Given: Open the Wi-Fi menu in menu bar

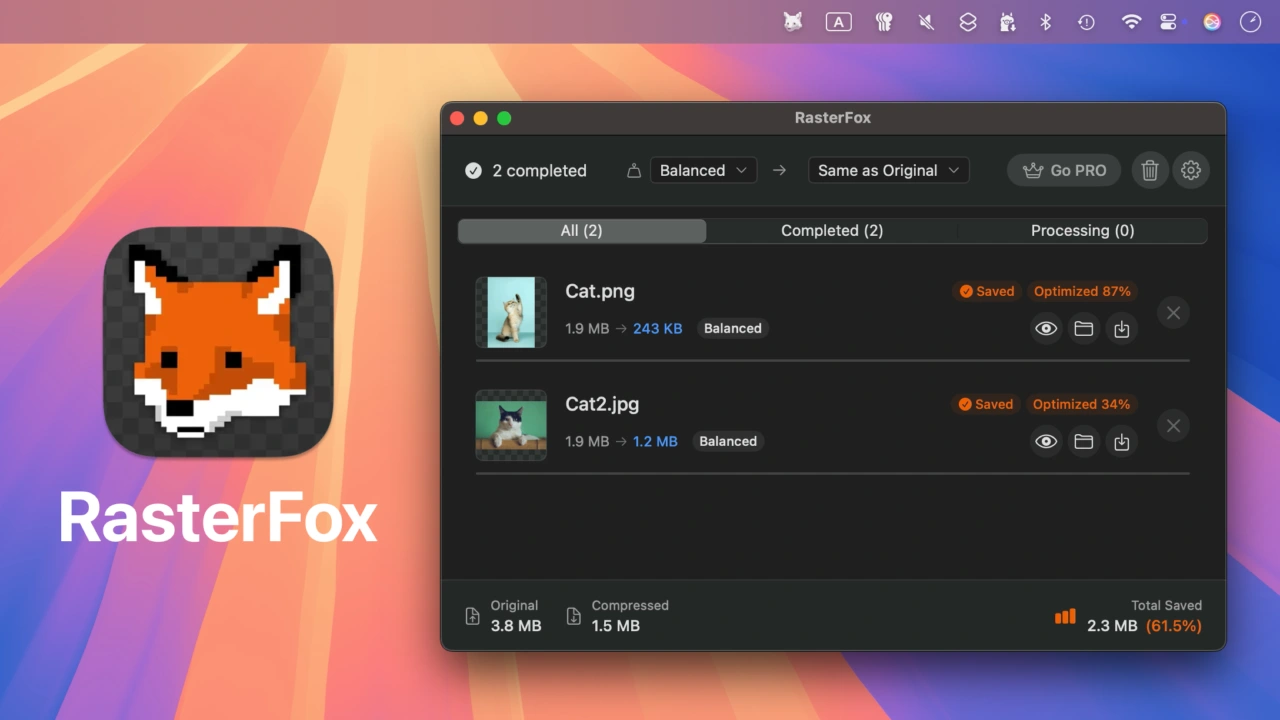Looking at the screenshot, I should coord(1131,22).
